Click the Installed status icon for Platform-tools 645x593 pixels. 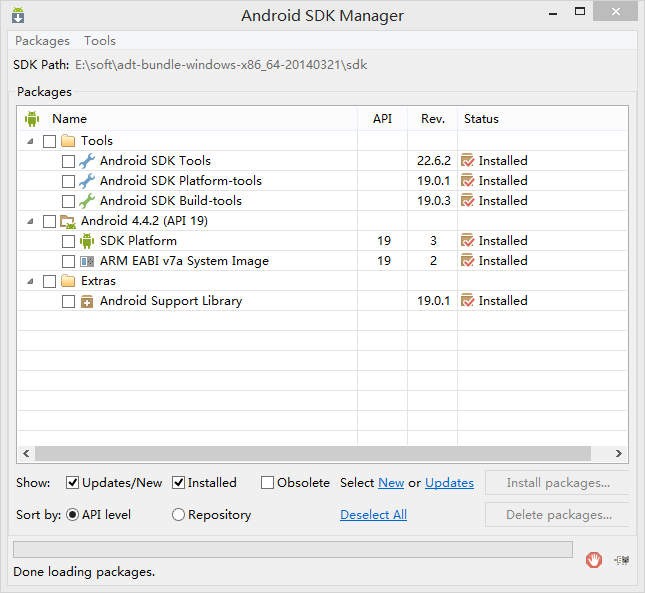point(468,181)
